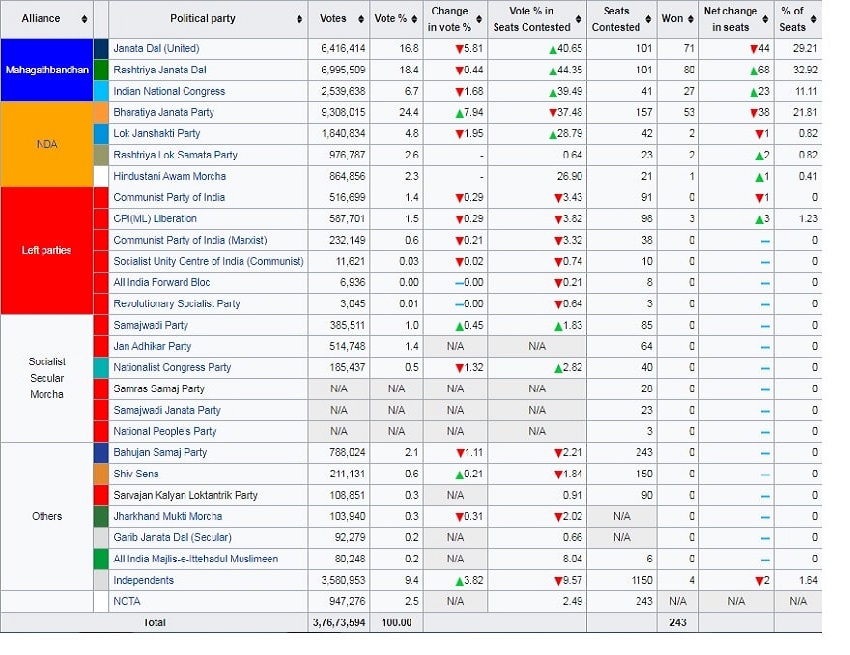Click Nationalist Congress Party teal swatch
850x655 pixels.
pyautogui.click(x=101, y=368)
